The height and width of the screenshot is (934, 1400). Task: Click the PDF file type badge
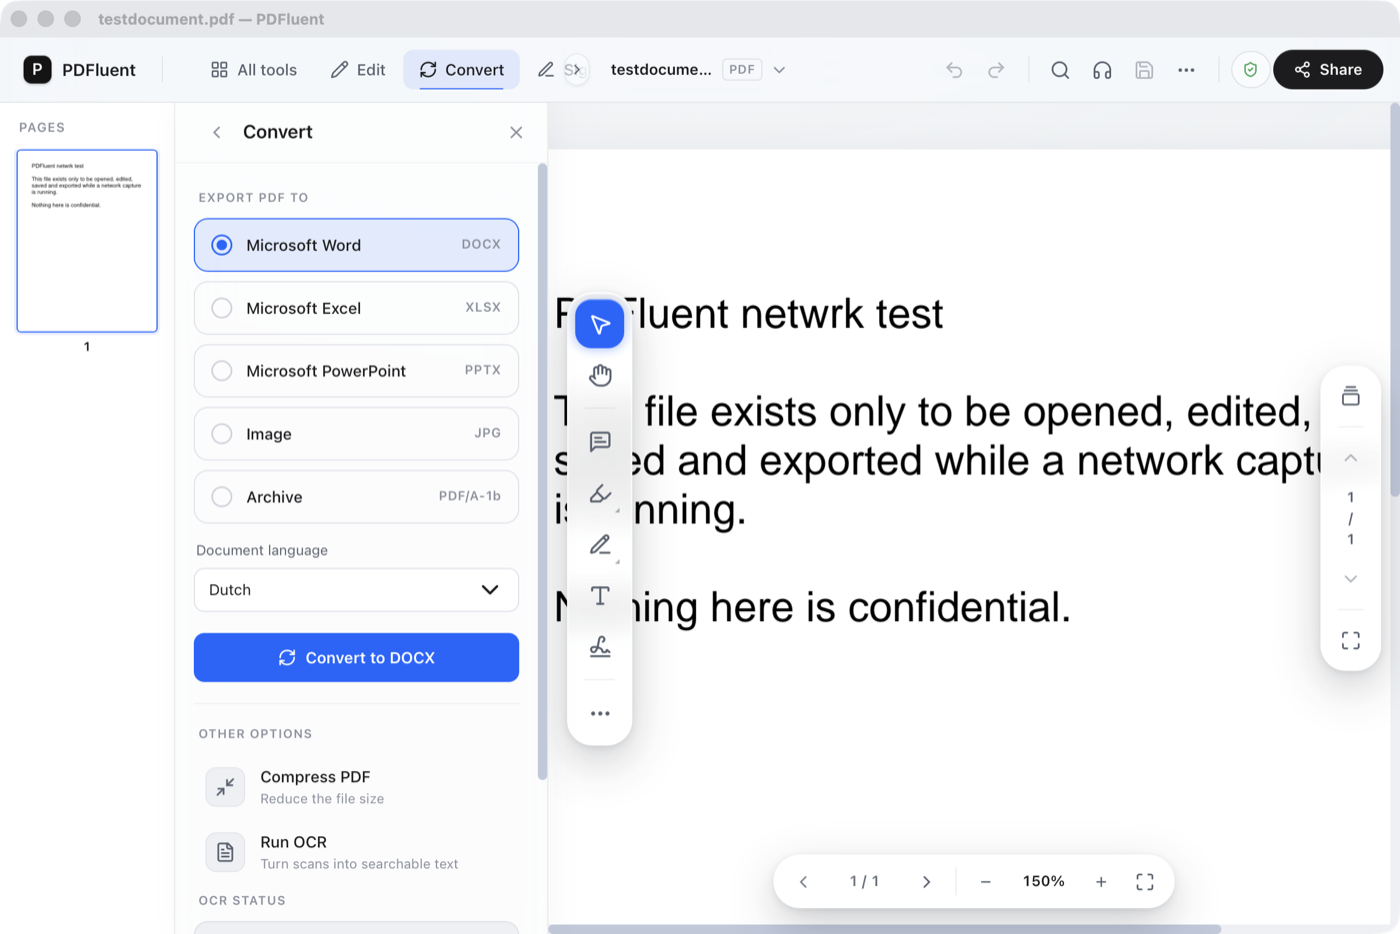pyautogui.click(x=742, y=70)
